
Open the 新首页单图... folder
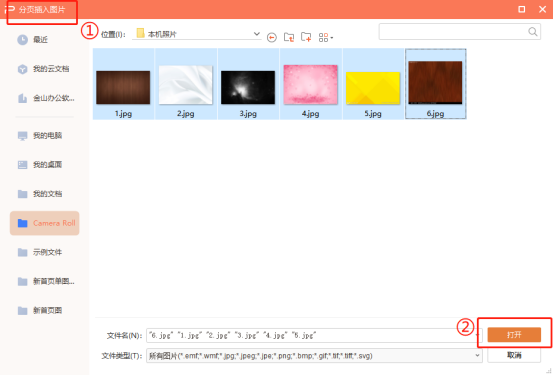tap(45, 281)
